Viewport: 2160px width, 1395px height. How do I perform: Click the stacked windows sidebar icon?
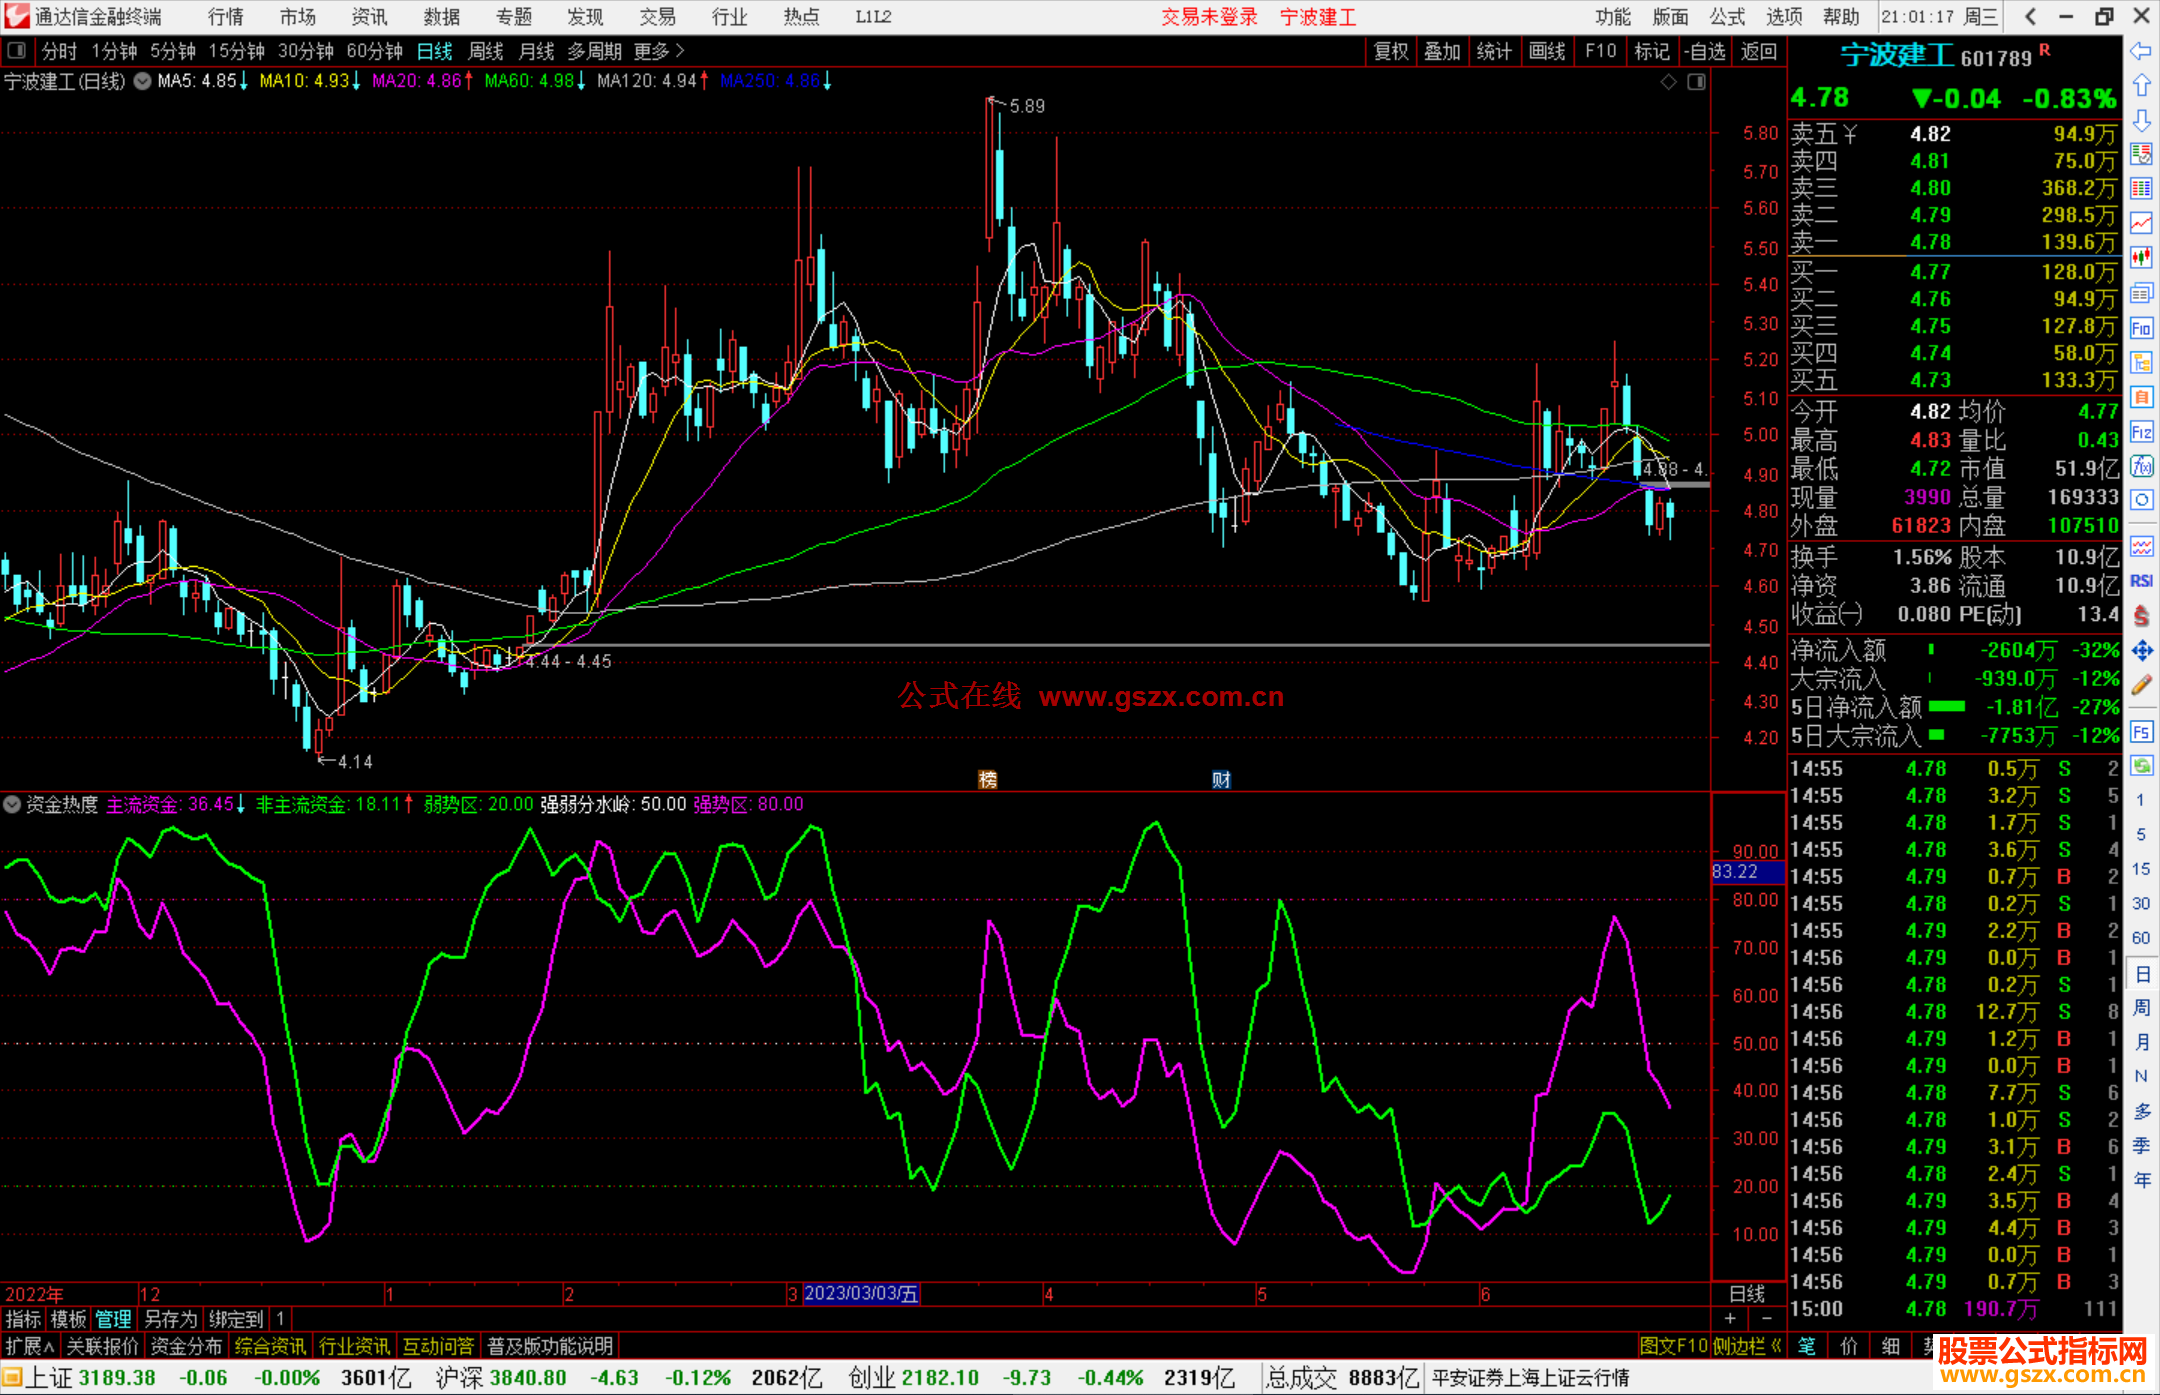tap(2141, 293)
